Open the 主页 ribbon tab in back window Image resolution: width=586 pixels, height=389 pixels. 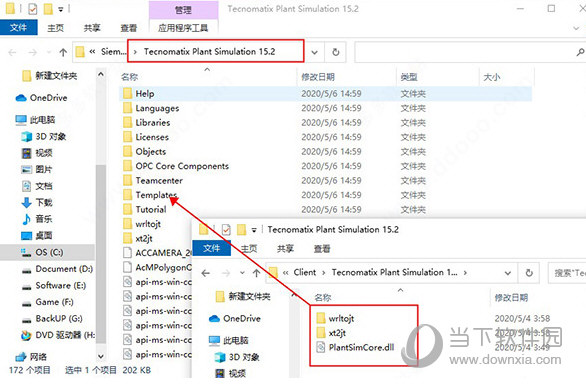tap(55, 28)
